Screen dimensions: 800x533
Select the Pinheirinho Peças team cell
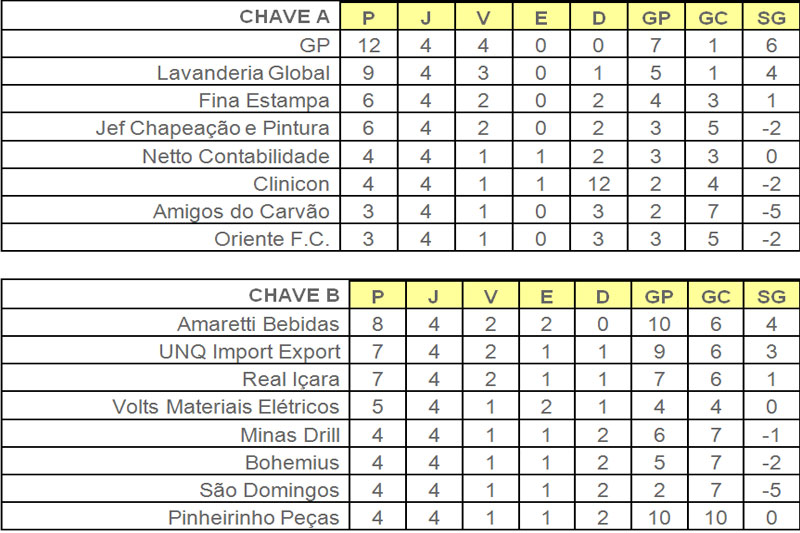pos(256,518)
